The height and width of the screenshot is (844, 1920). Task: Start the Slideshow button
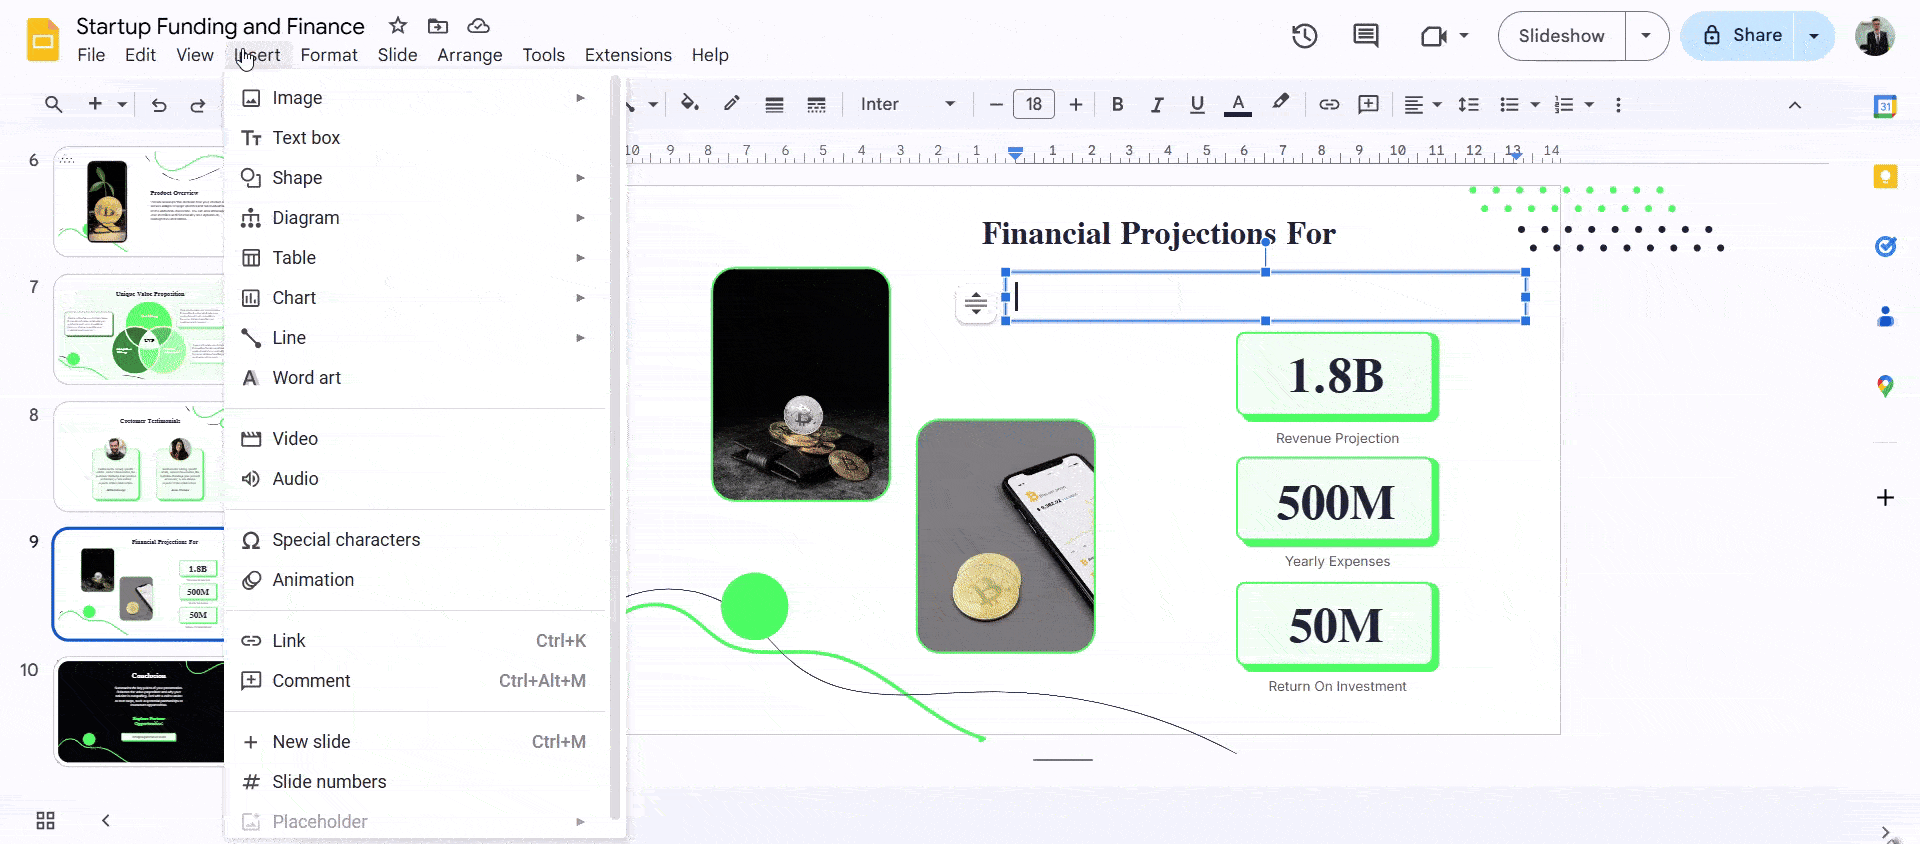1561,36
